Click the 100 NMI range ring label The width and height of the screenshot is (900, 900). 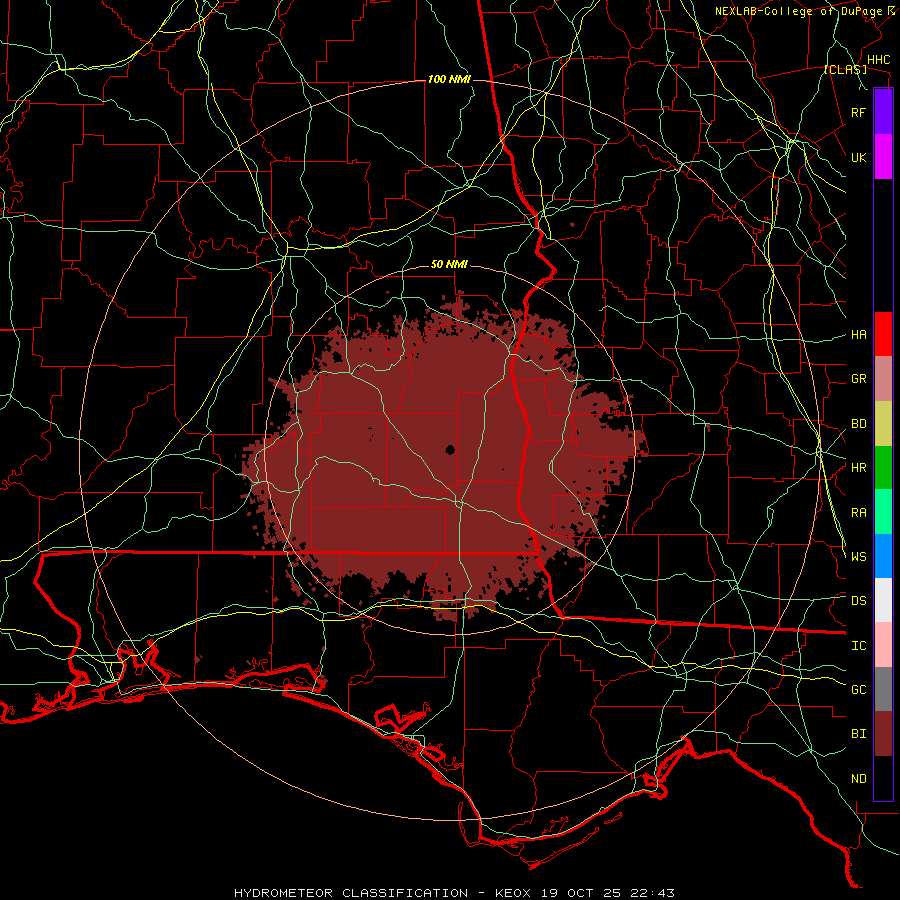point(449,79)
